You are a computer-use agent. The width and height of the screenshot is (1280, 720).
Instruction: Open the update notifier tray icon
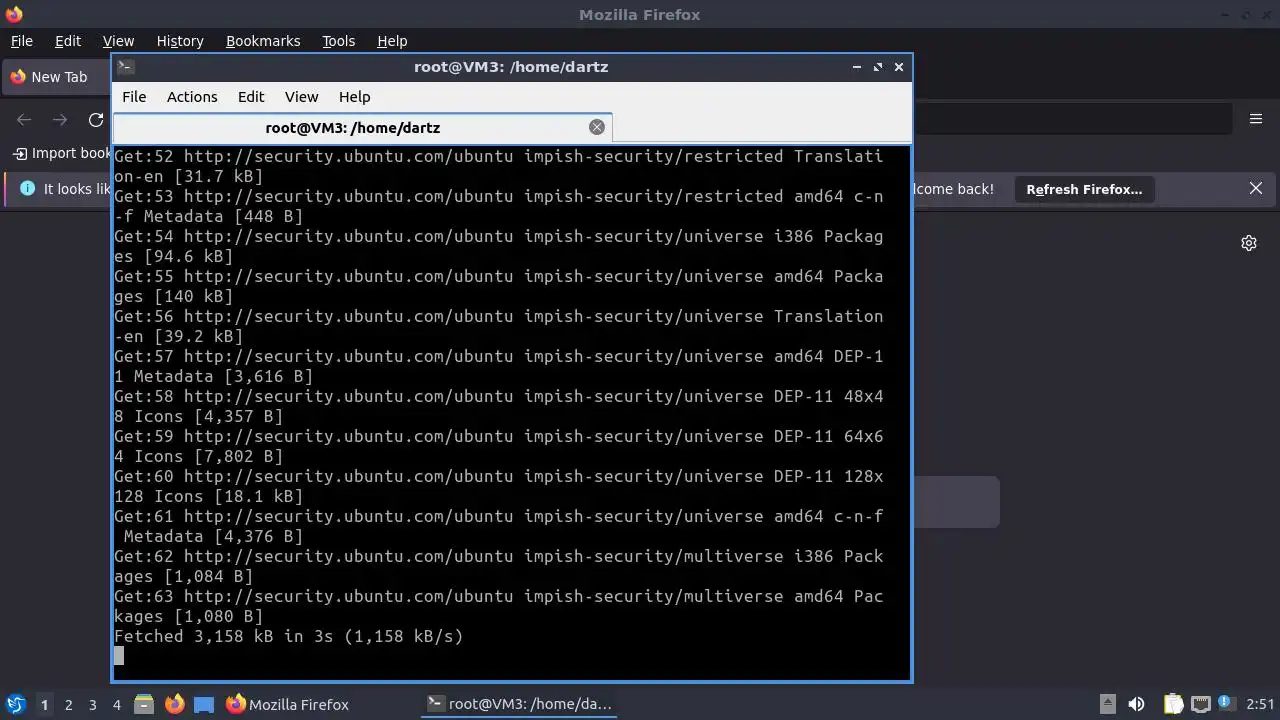click(x=1224, y=704)
